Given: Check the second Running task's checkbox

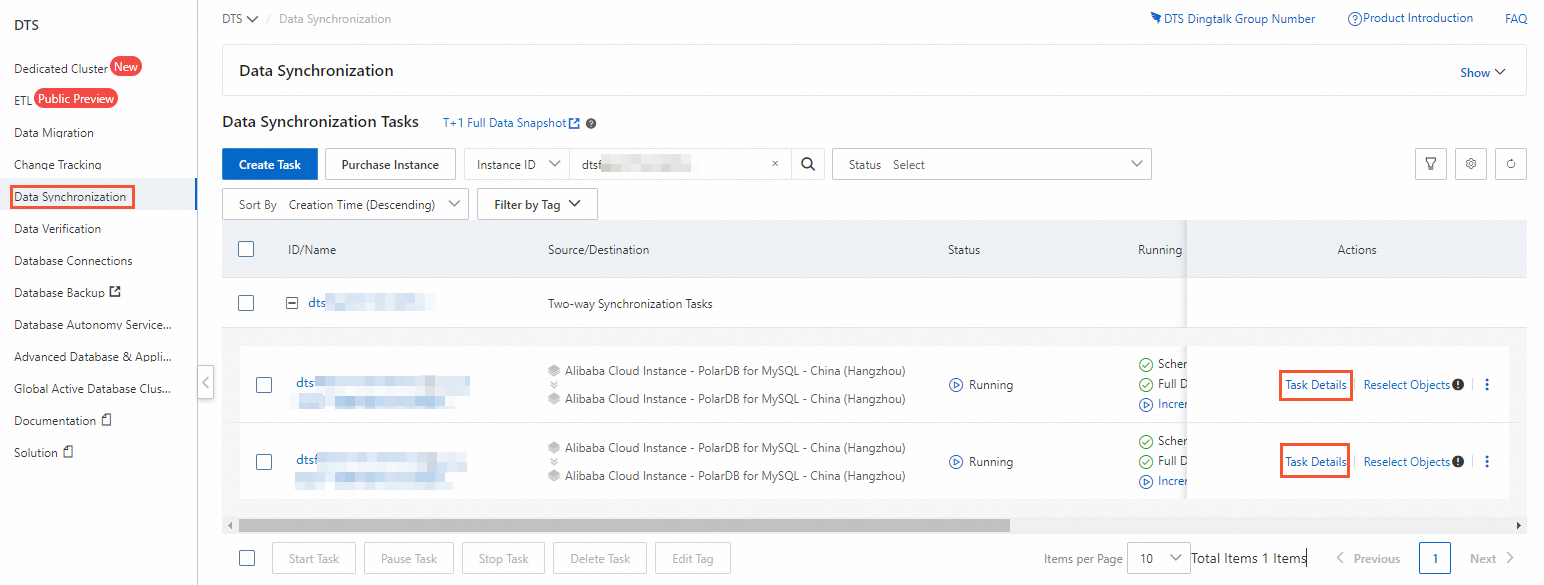Looking at the screenshot, I should coord(264,462).
